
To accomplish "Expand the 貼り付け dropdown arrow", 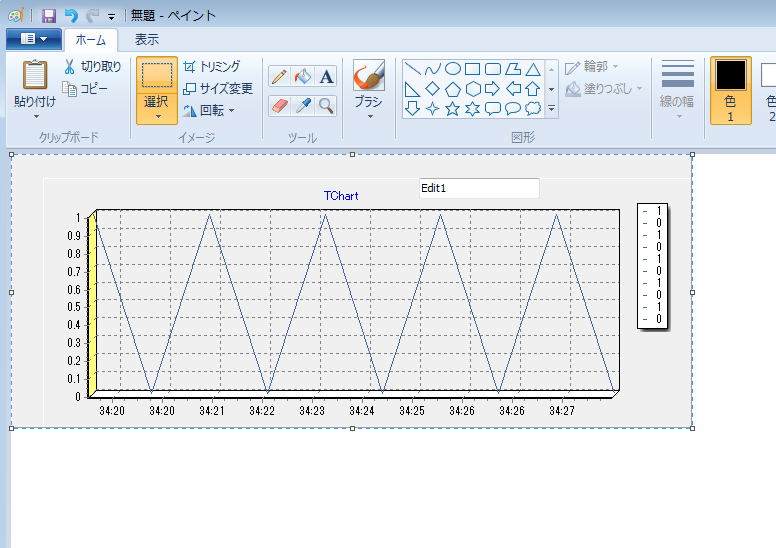I will click(36, 117).
